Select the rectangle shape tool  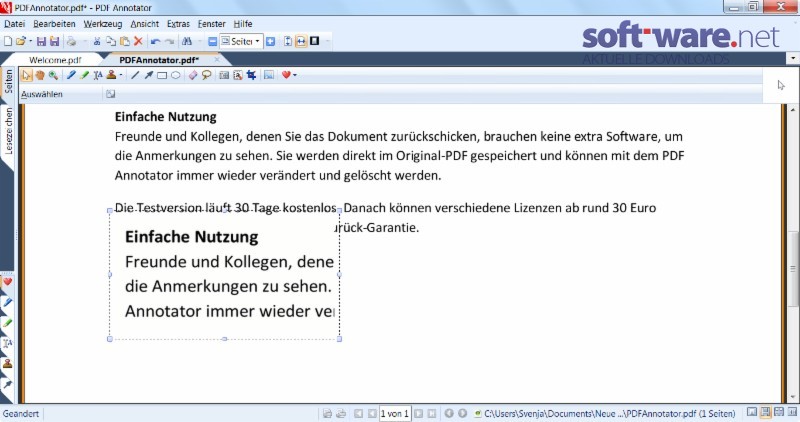(162, 76)
